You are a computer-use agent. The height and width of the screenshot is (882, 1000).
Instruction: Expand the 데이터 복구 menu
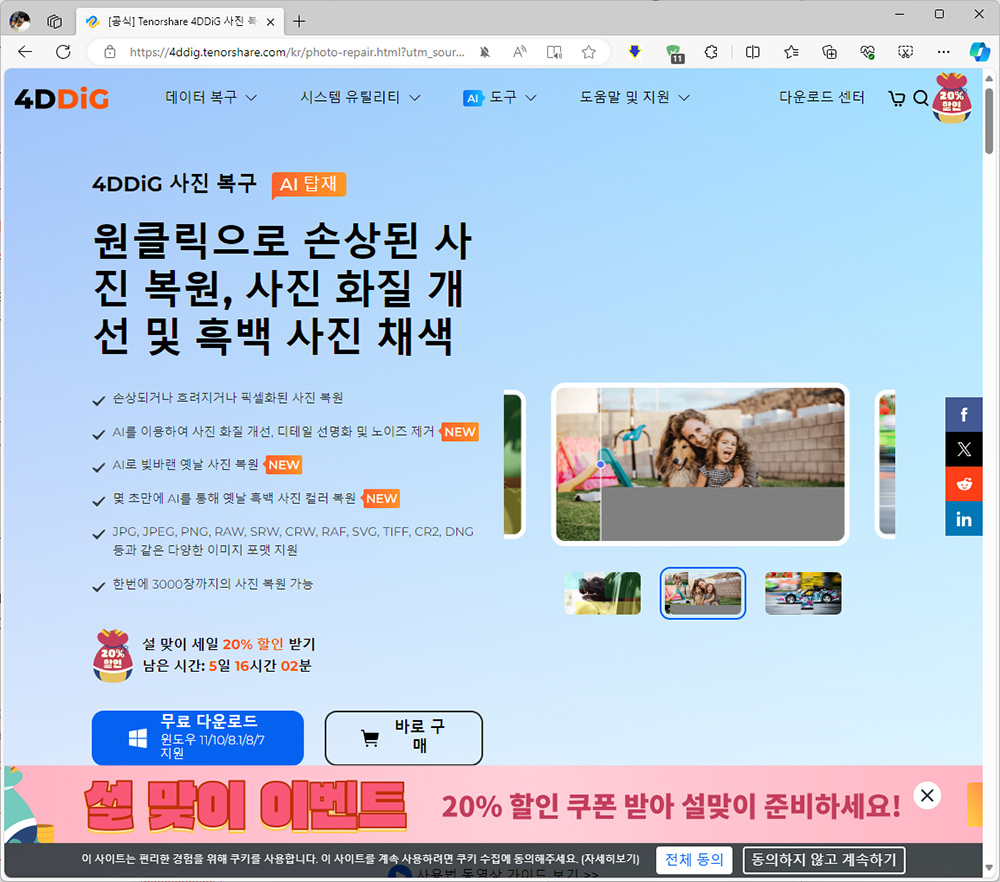pos(211,97)
